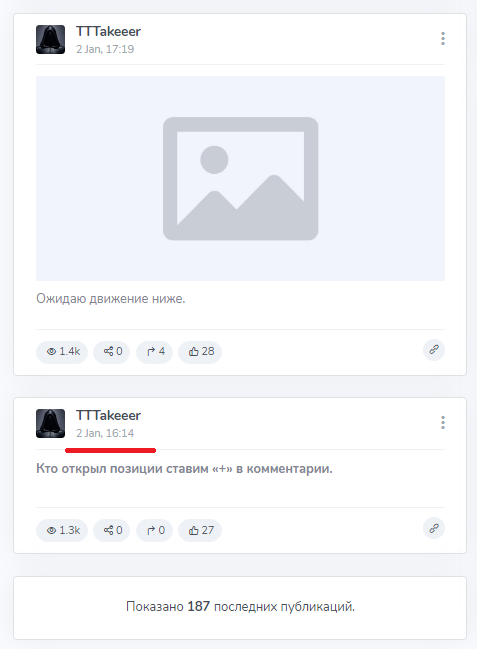Click thumbs-up badge showing 27
This screenshot has height=649, width=477.
coord(200,530)
